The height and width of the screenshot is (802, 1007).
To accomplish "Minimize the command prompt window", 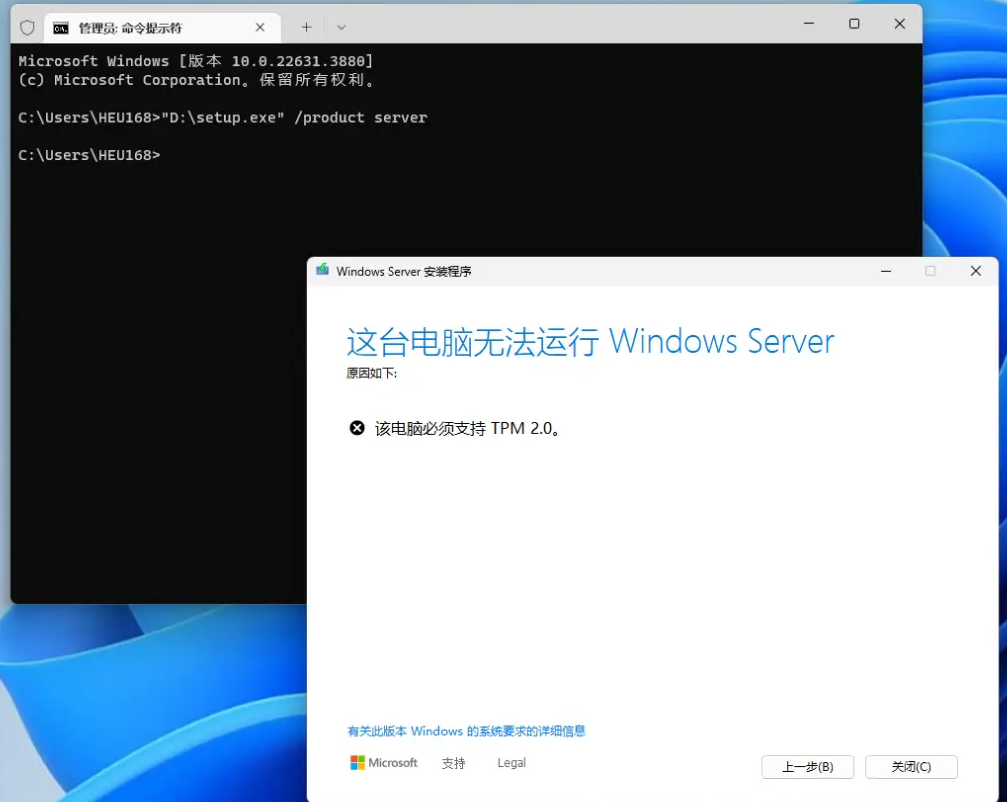I will 809,24.
